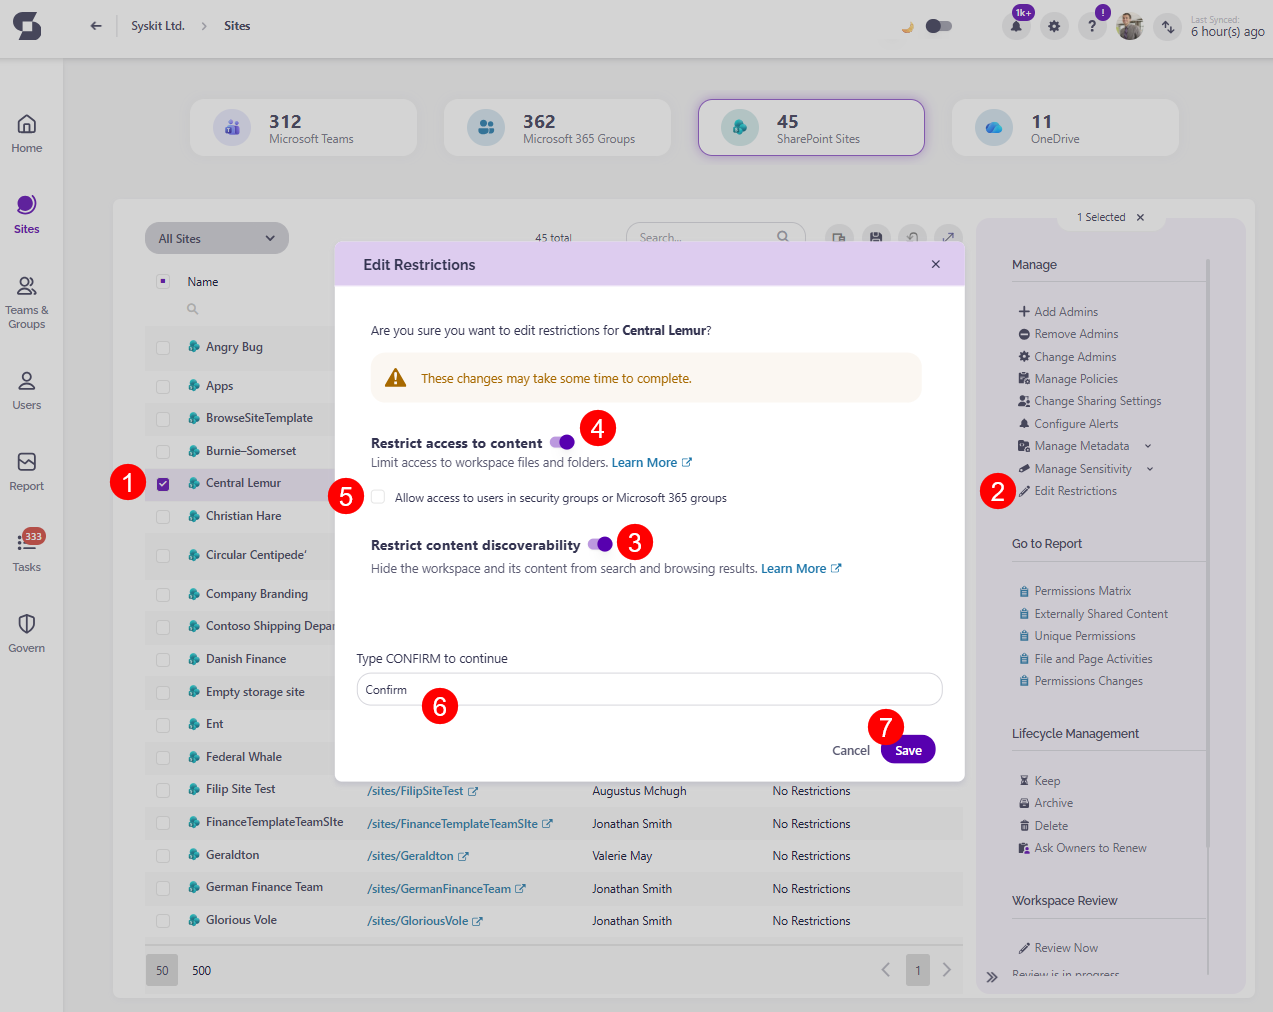Select Edit Restrictions in Manage panel
Screen dimensions: 1273x1012
(1075, 491)
